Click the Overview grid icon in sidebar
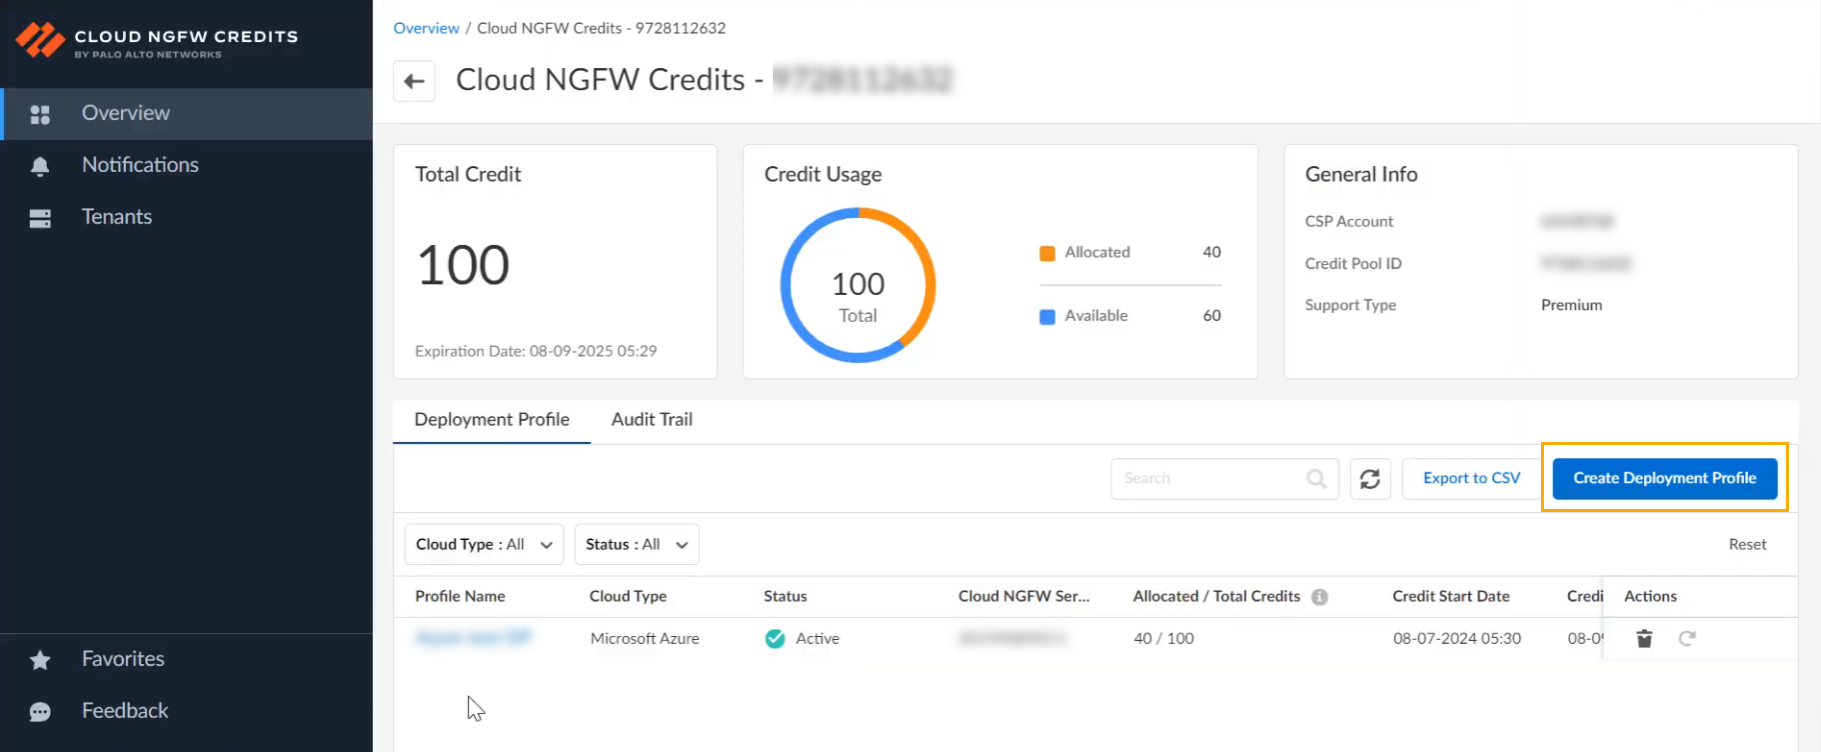The width and height of the screenshot is (1821, 752). (x=40, y=114)
